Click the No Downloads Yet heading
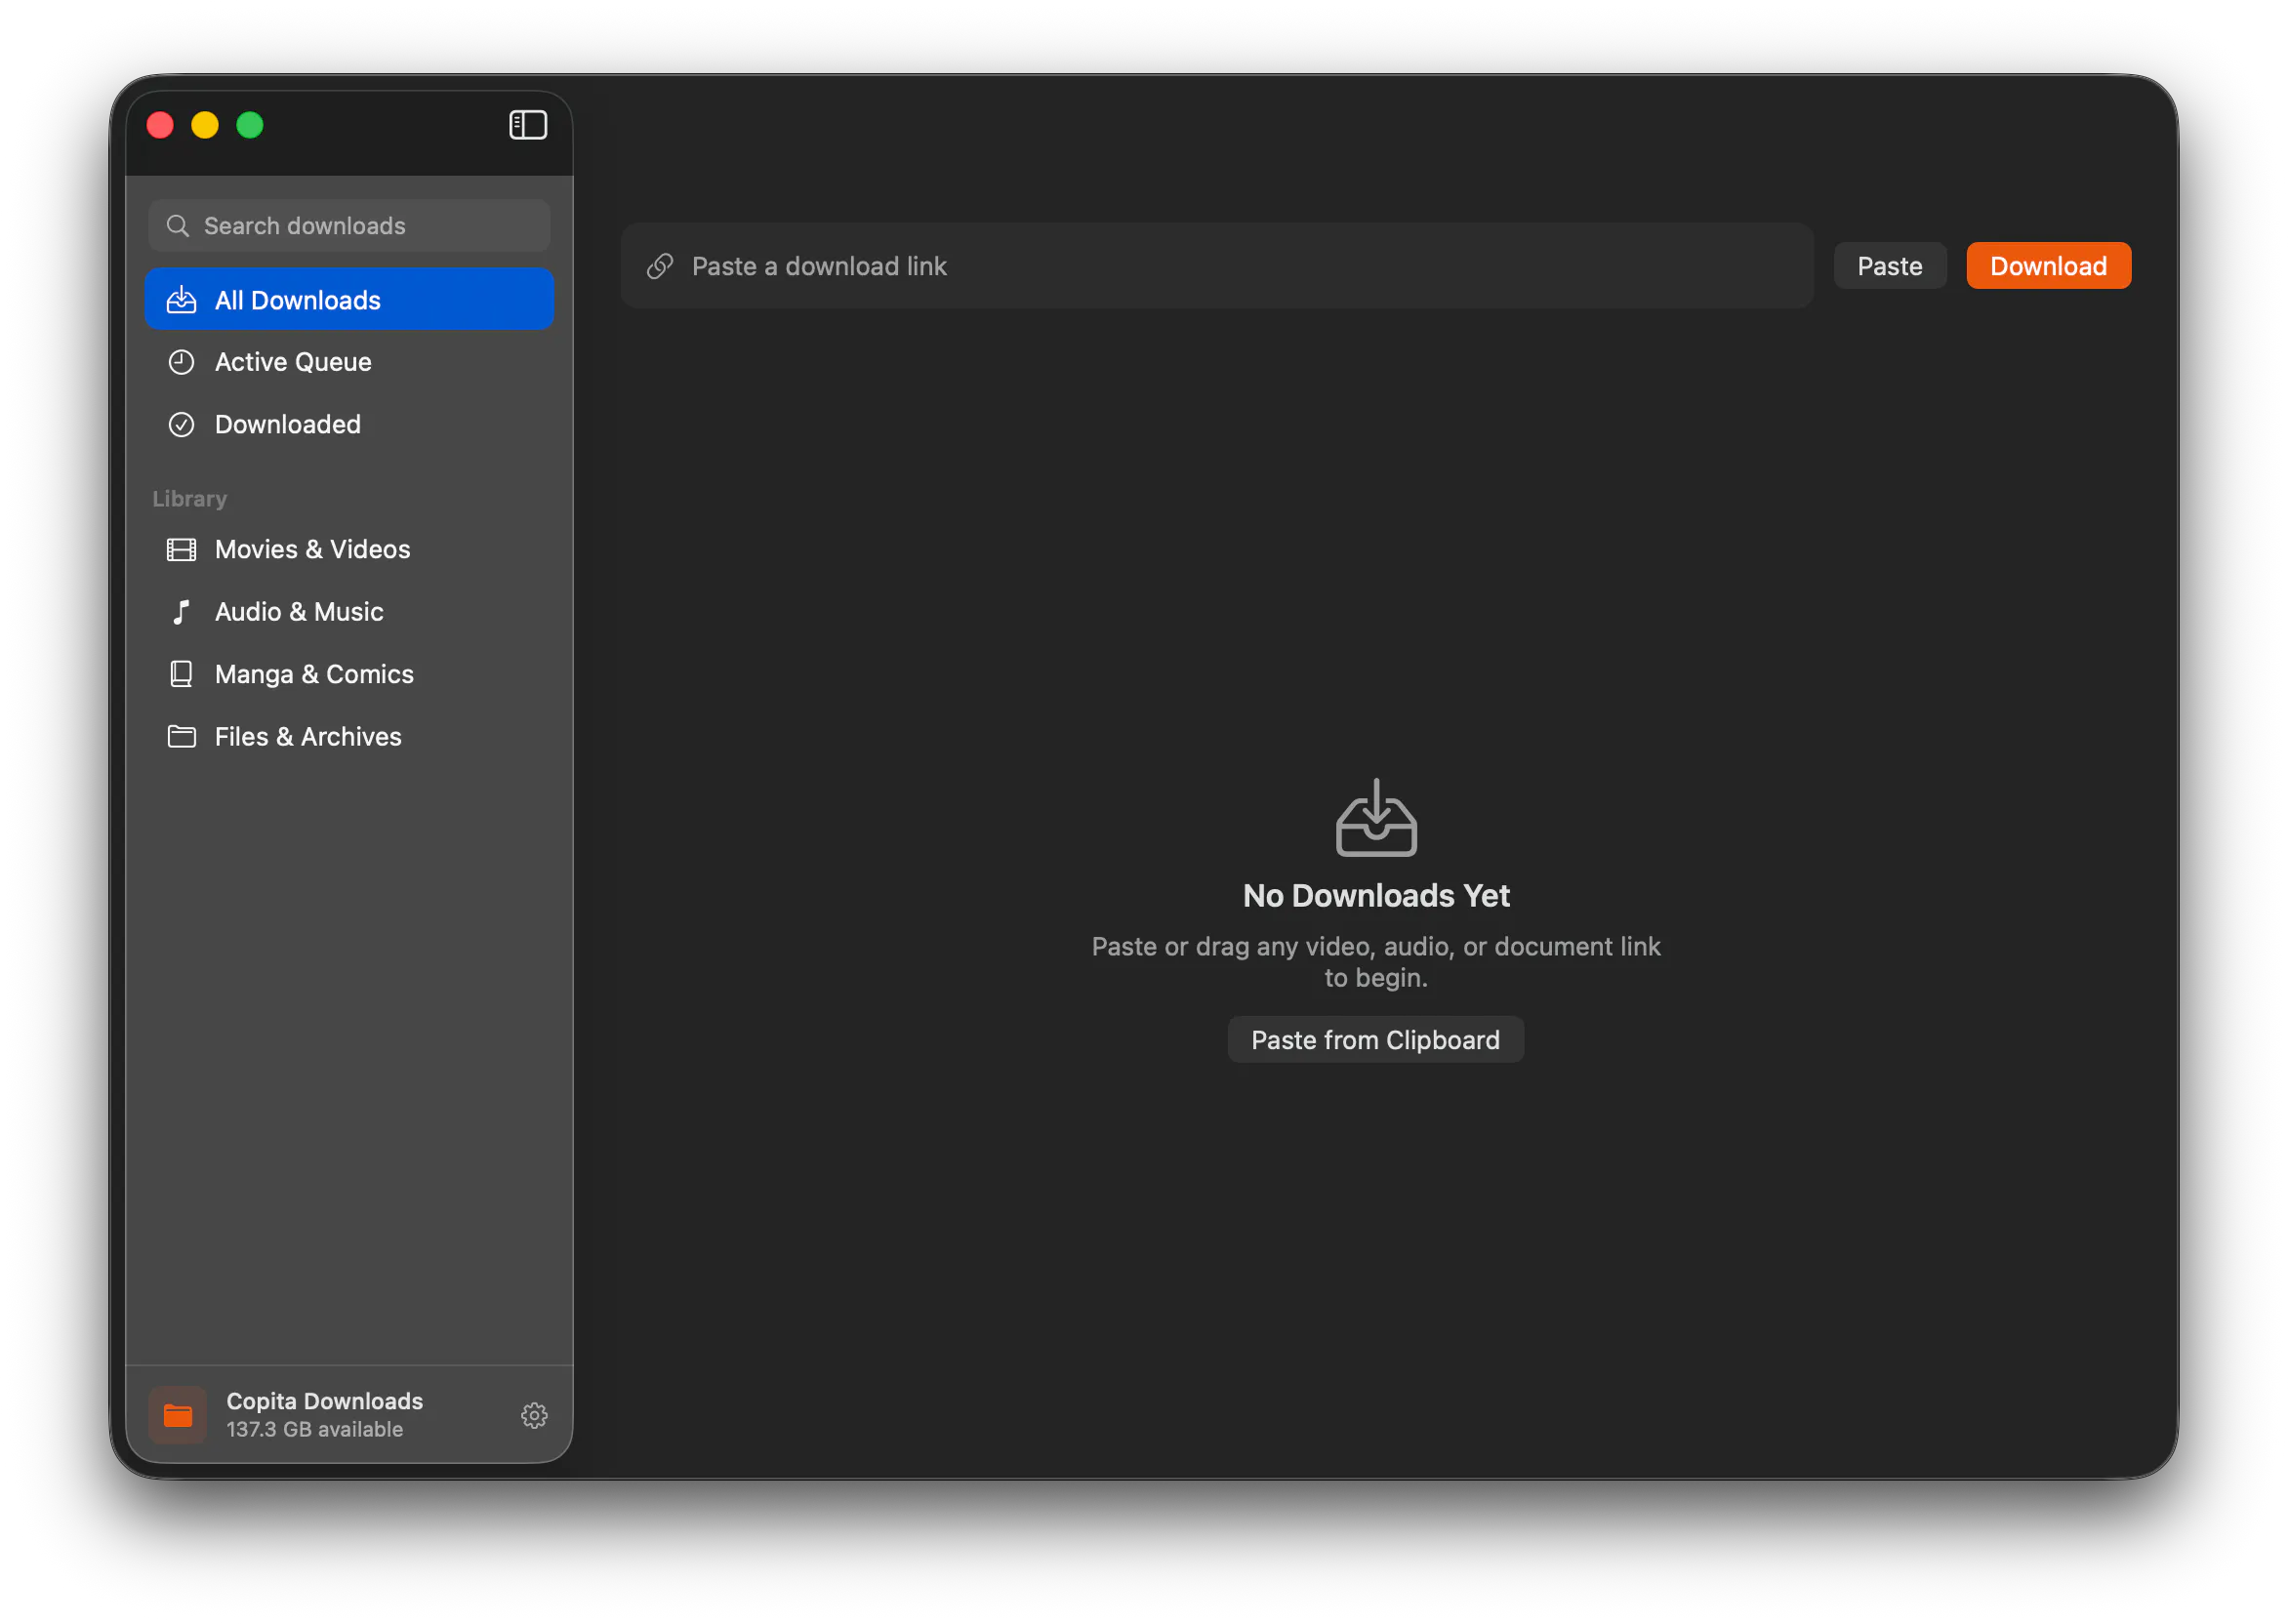This screenshot has height=1624, width=2288. pyautogui.click(x=1376, y=895)
